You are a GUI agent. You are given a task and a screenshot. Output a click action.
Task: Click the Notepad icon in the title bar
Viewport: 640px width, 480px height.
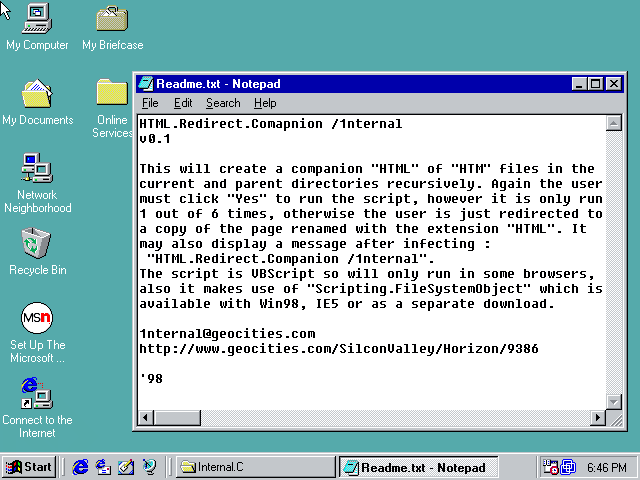pyautogui.click(x=146, y=84)
